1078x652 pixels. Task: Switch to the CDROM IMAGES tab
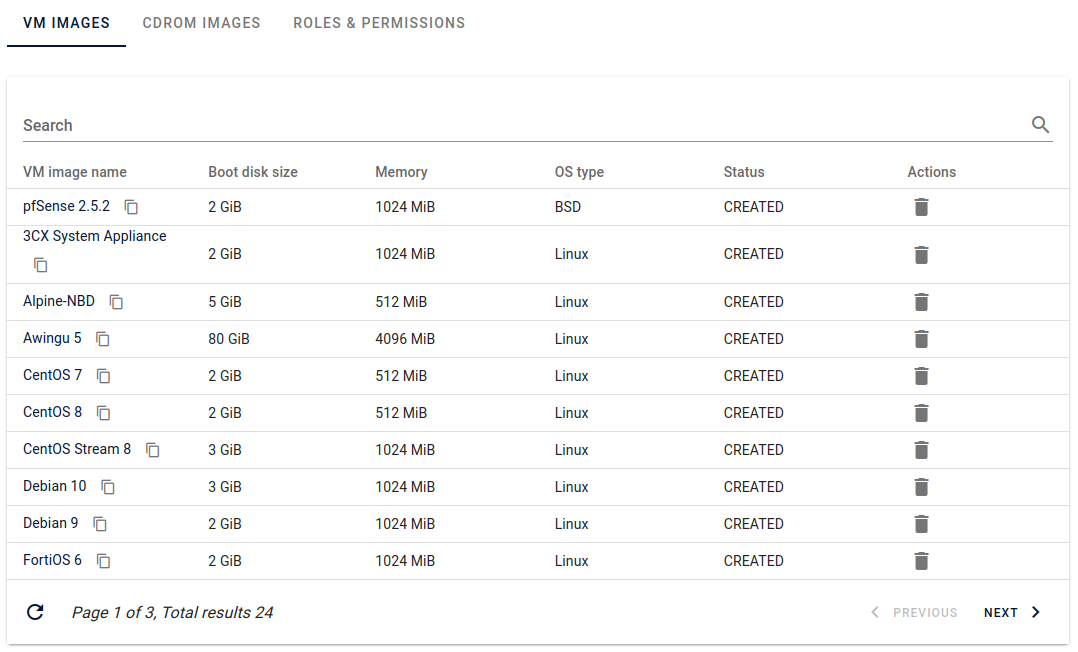coord(201,22)
